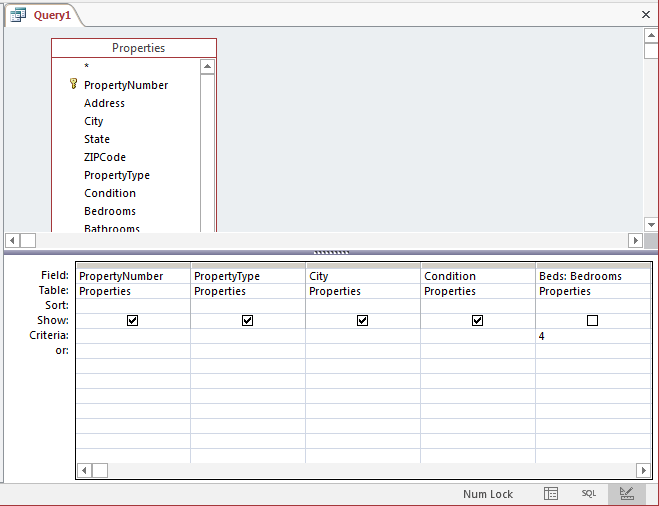Click Criteria cell under City column
Screen dimensions: 659x506
(x=363, y=336)
